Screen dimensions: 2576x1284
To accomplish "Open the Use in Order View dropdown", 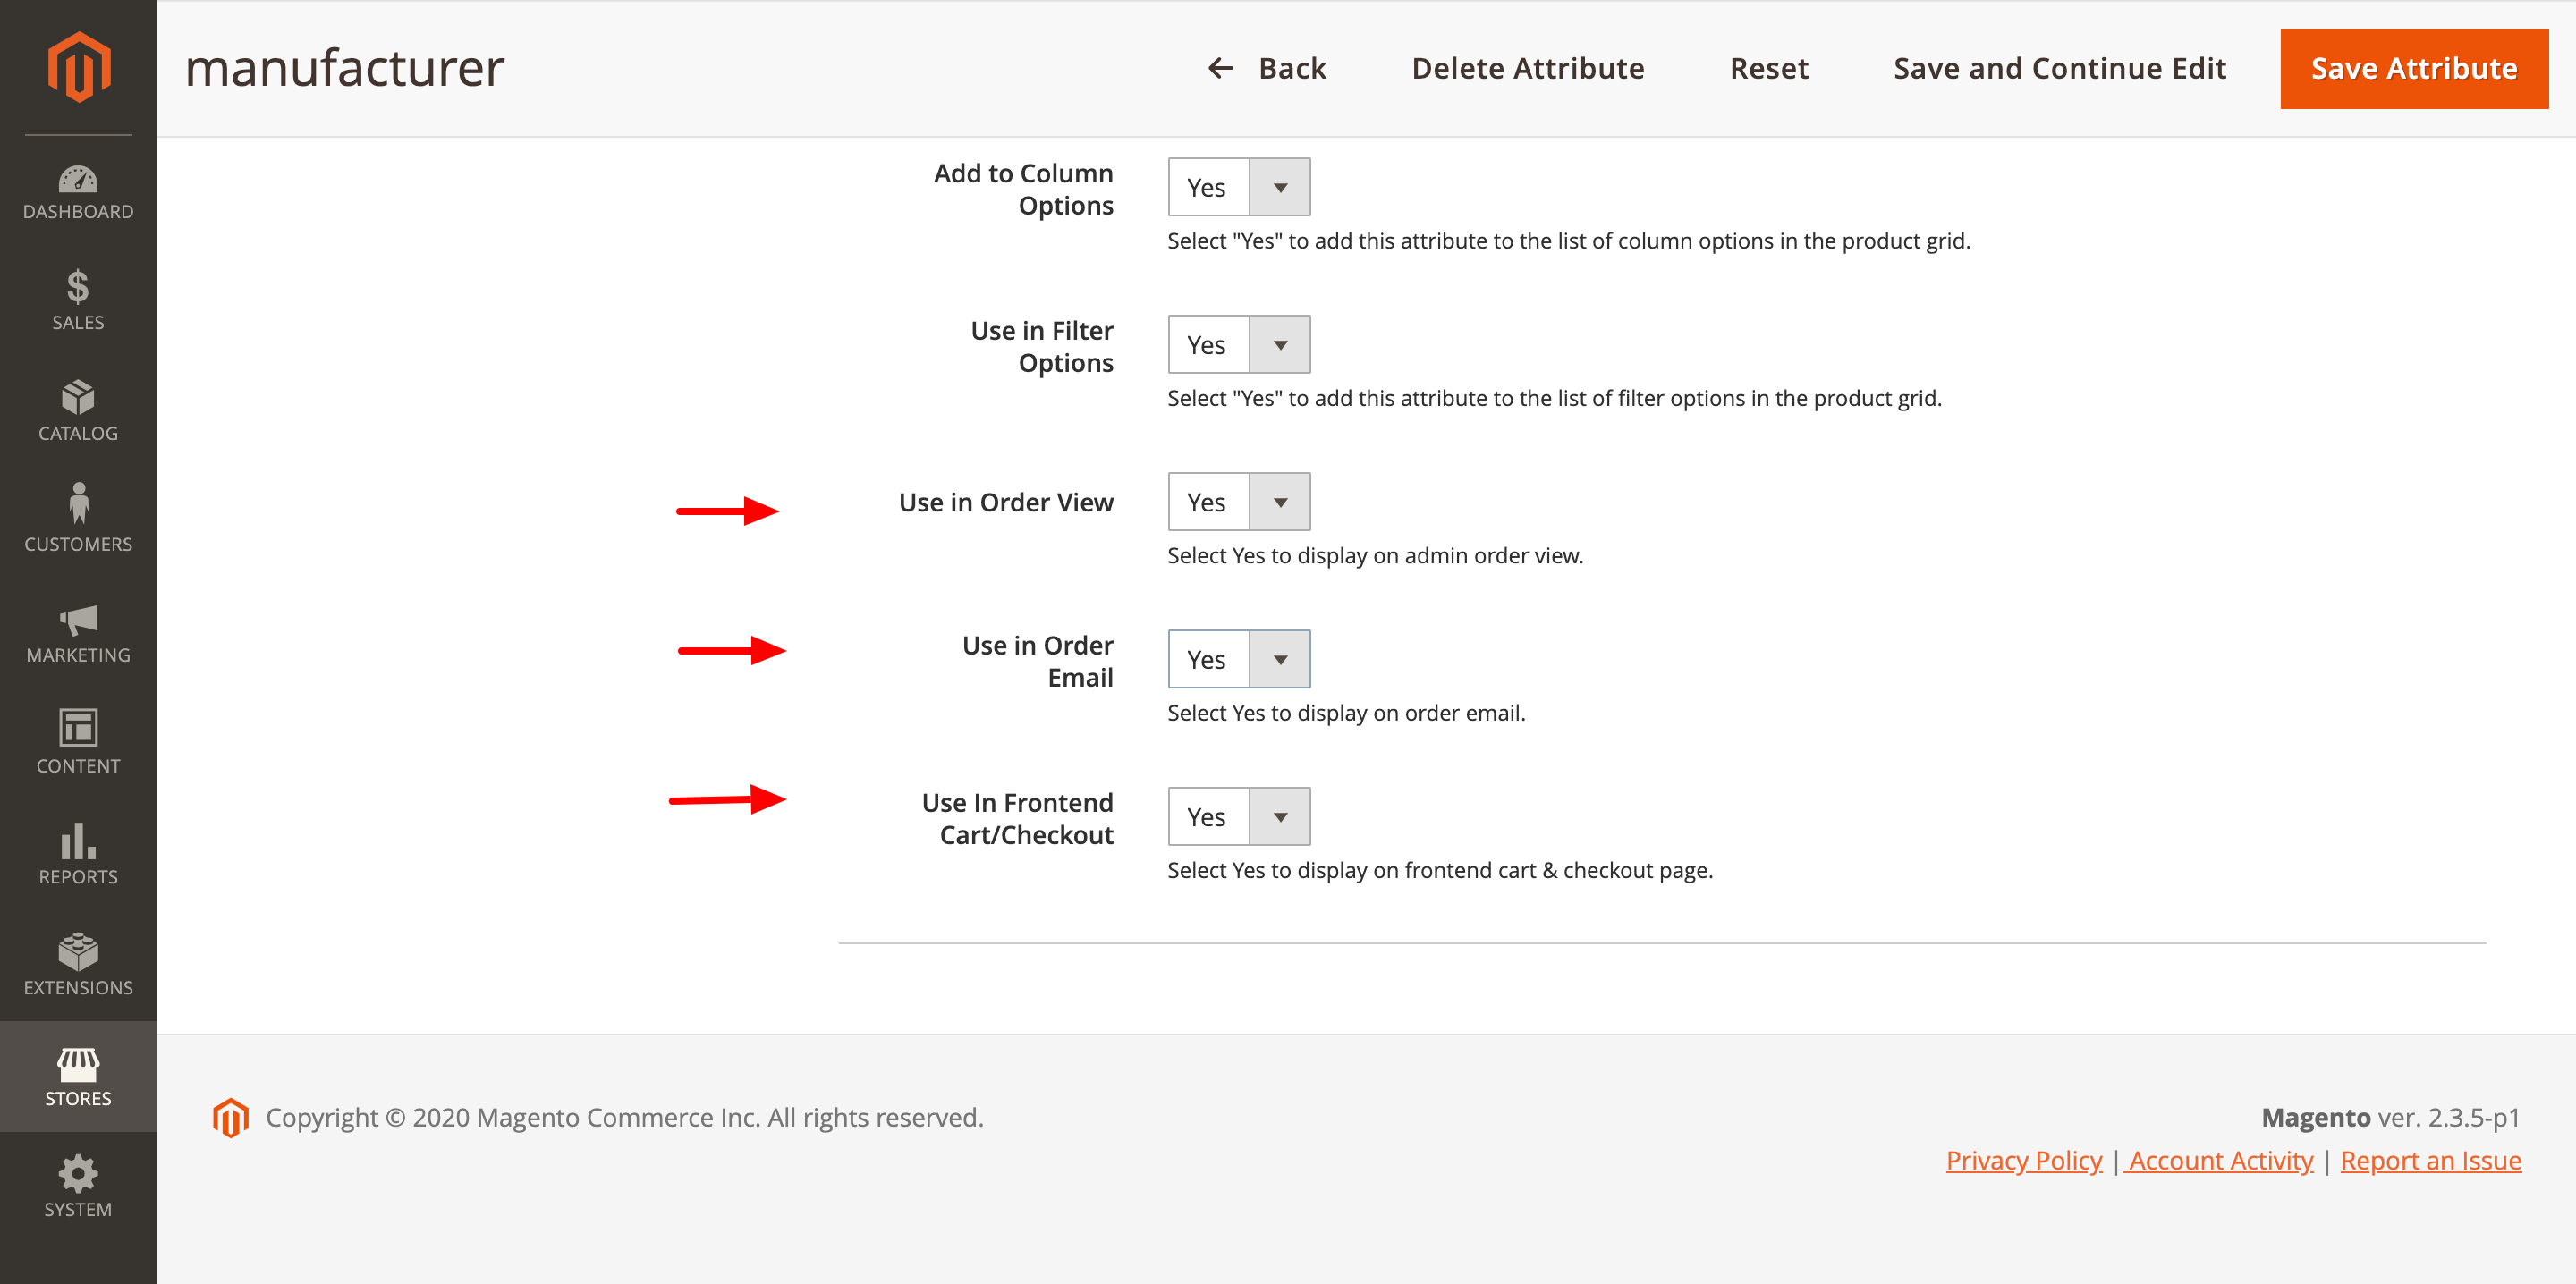I will (1239, 502).
